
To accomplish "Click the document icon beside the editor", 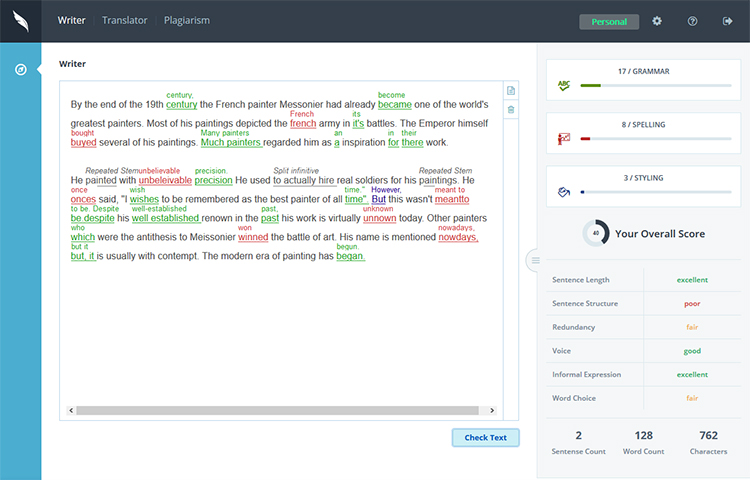I will click(511, 91).
